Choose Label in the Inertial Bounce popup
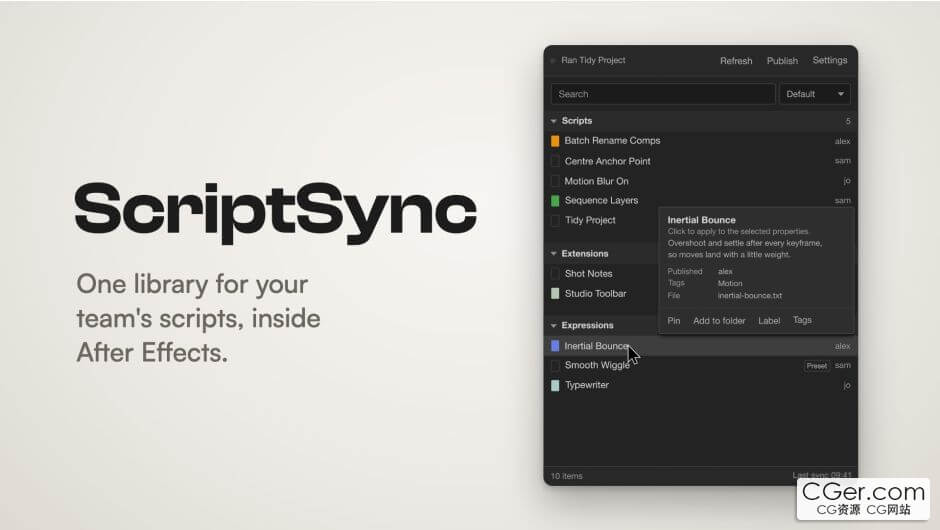This screenshot has height=530, width=940. 769,321
